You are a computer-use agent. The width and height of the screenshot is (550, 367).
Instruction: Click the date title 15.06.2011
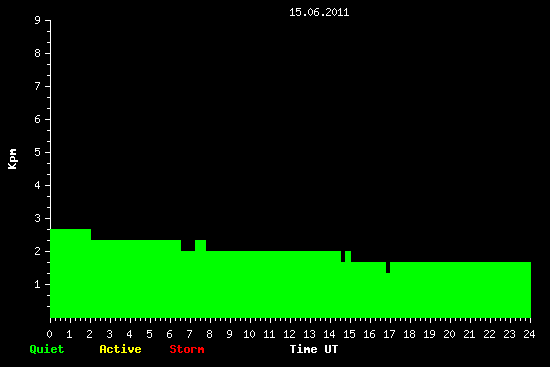[x=319, y=12]
